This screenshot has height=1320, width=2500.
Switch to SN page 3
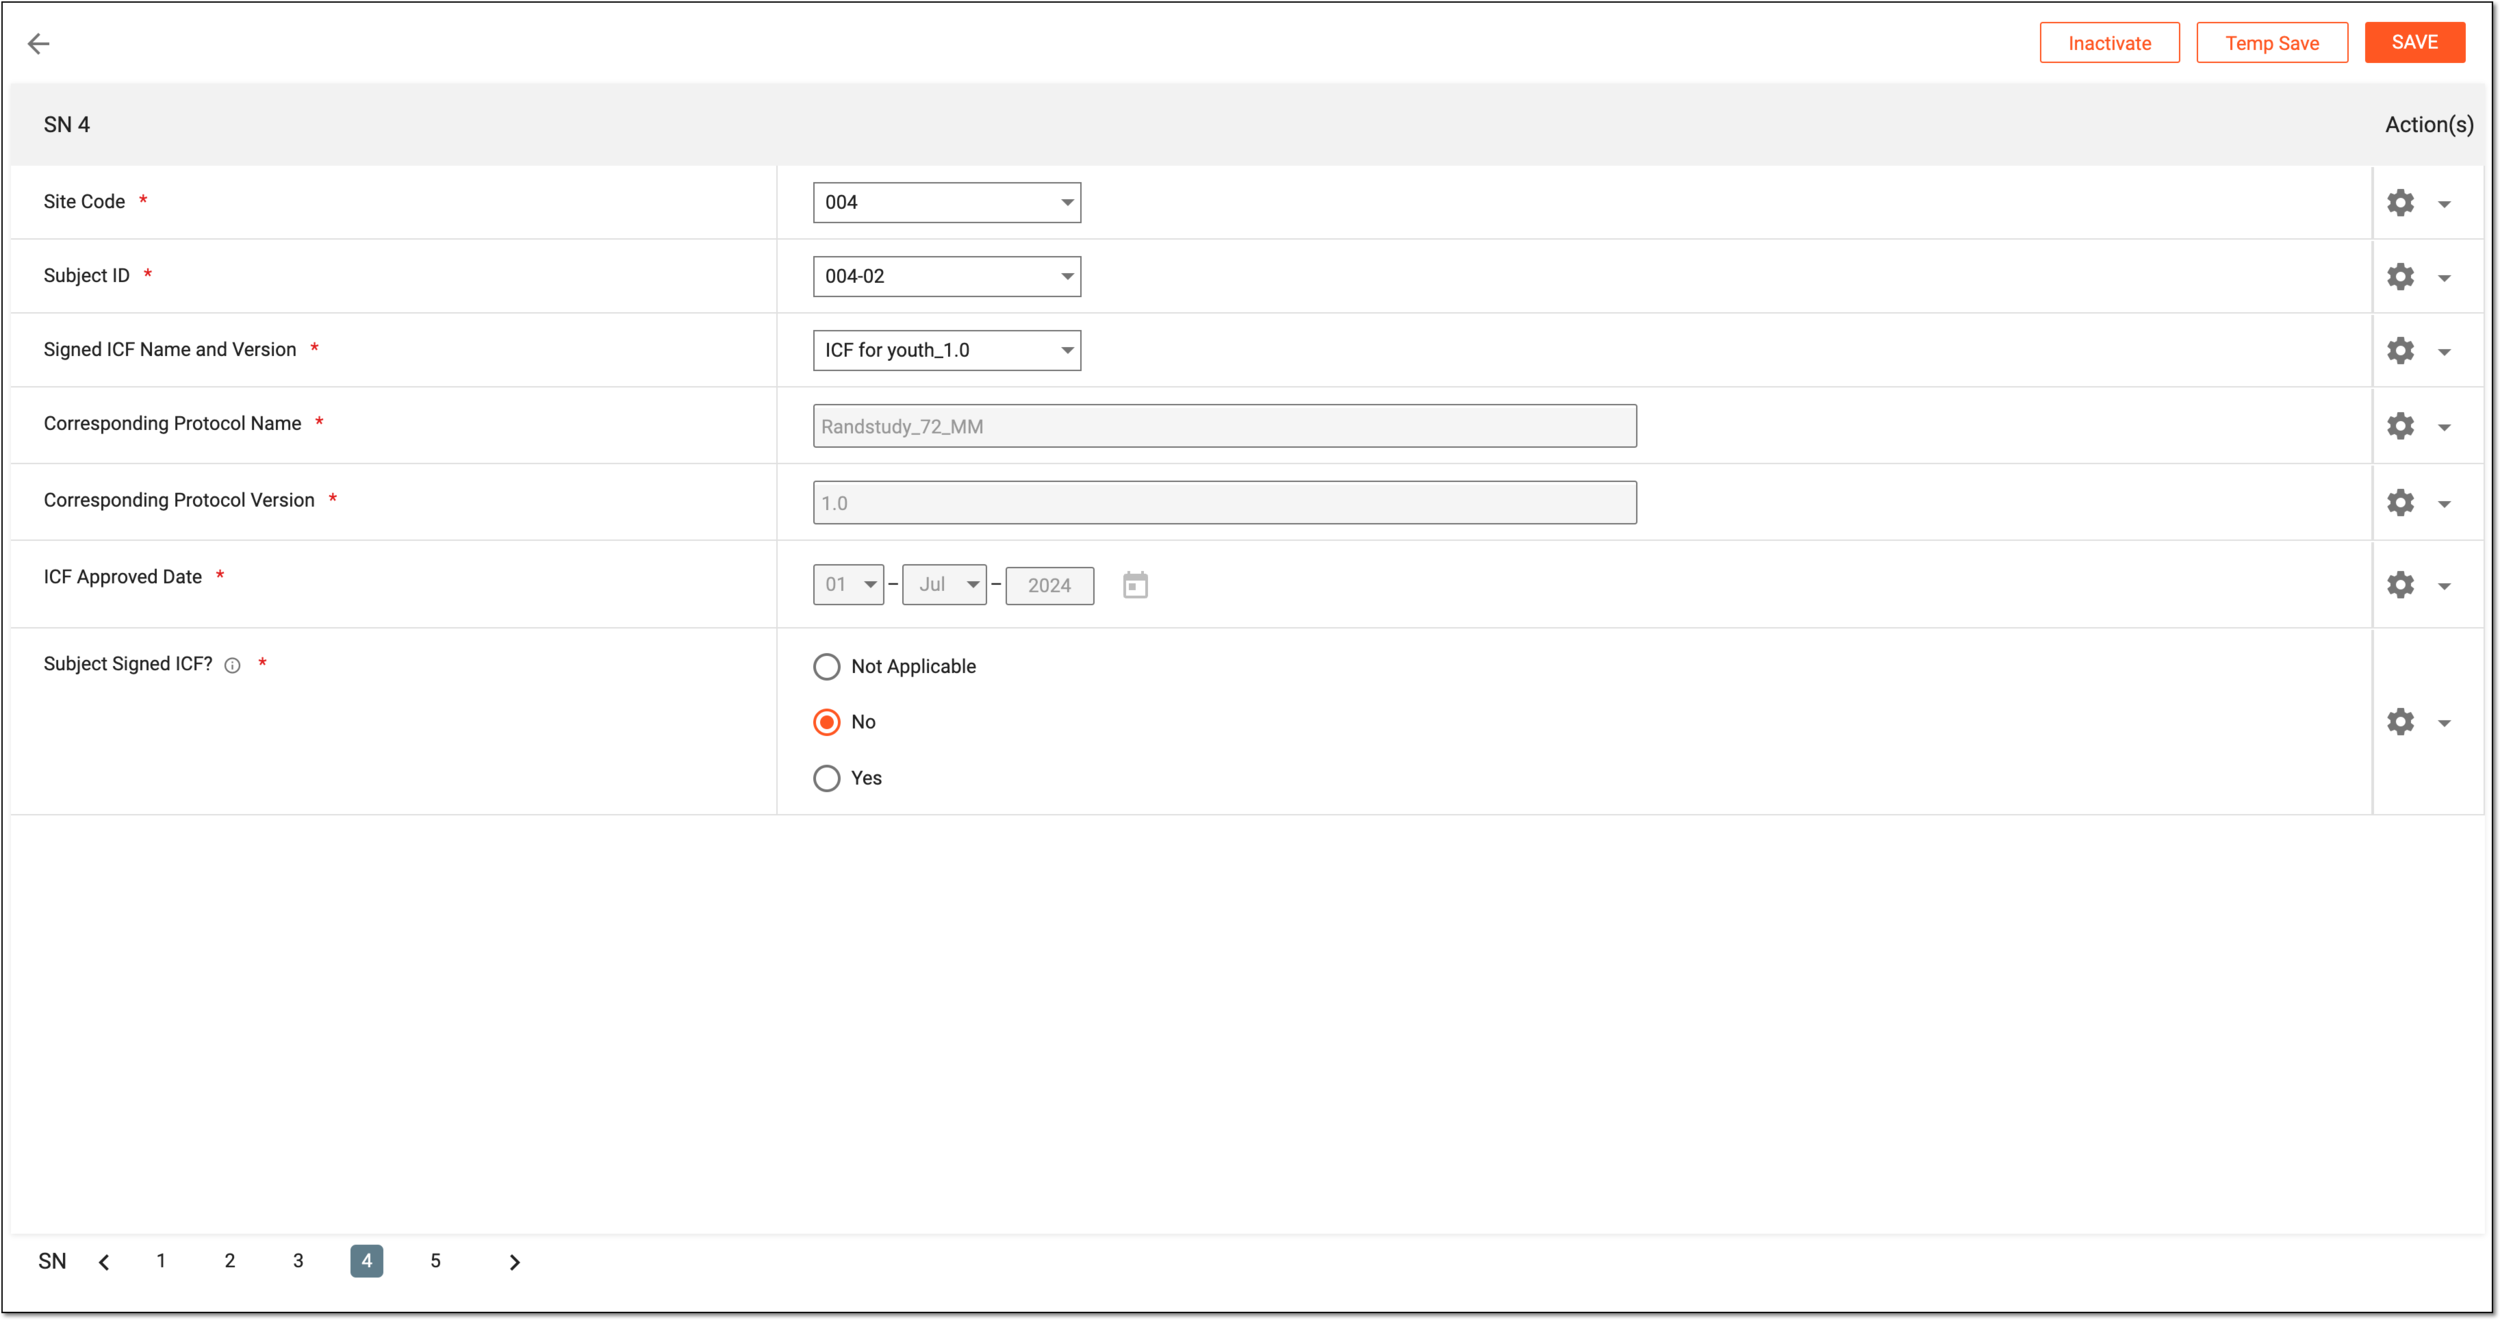[x=298, y=1261]
